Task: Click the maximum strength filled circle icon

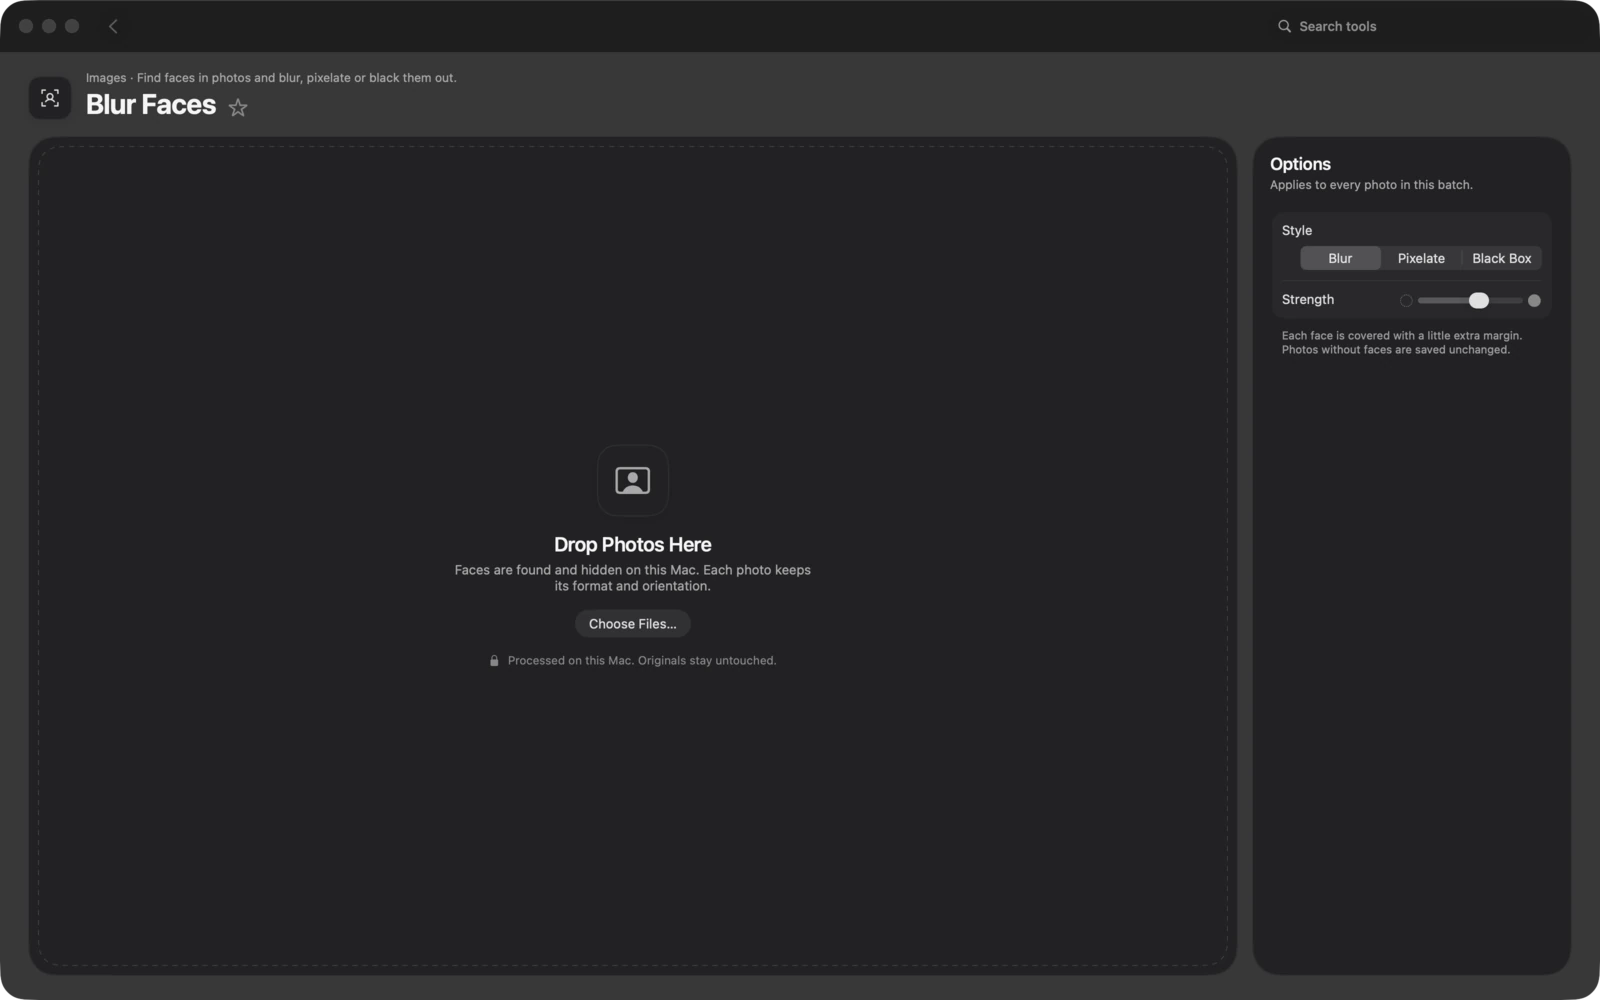Action: (1534, 300)
